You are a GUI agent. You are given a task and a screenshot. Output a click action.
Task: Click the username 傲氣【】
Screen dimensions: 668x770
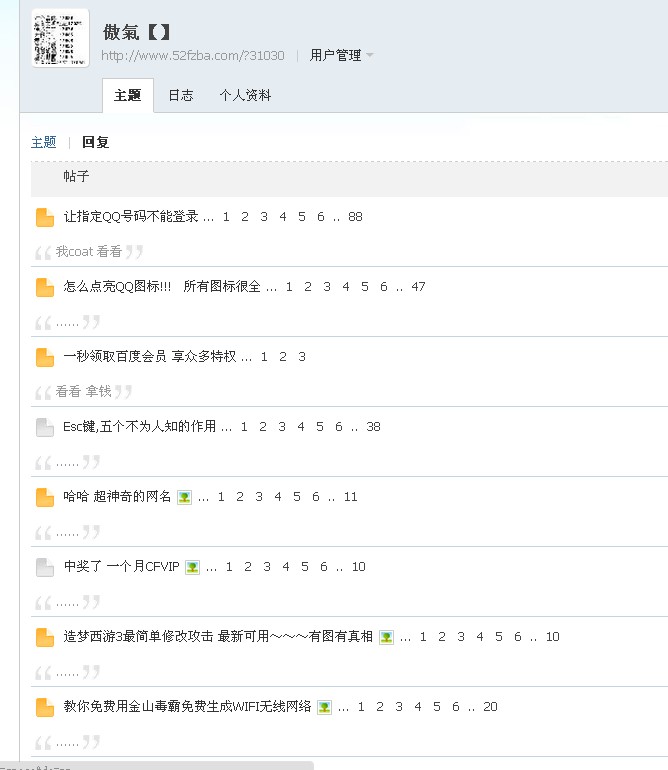coord(136,32)
